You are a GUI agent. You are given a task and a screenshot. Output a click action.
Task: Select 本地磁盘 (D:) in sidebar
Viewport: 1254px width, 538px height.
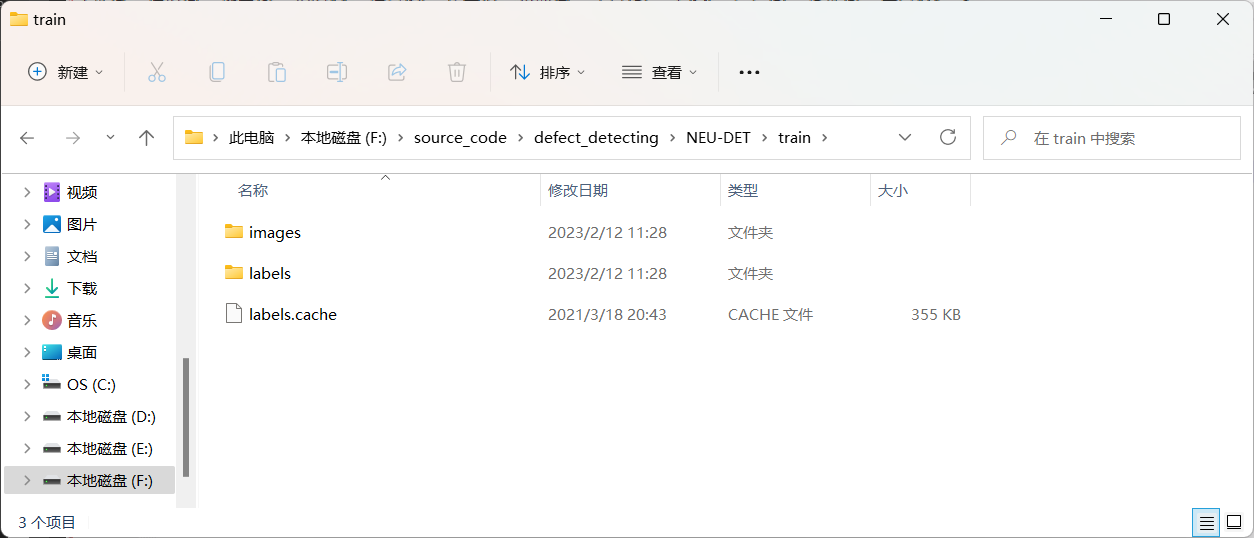111,416
